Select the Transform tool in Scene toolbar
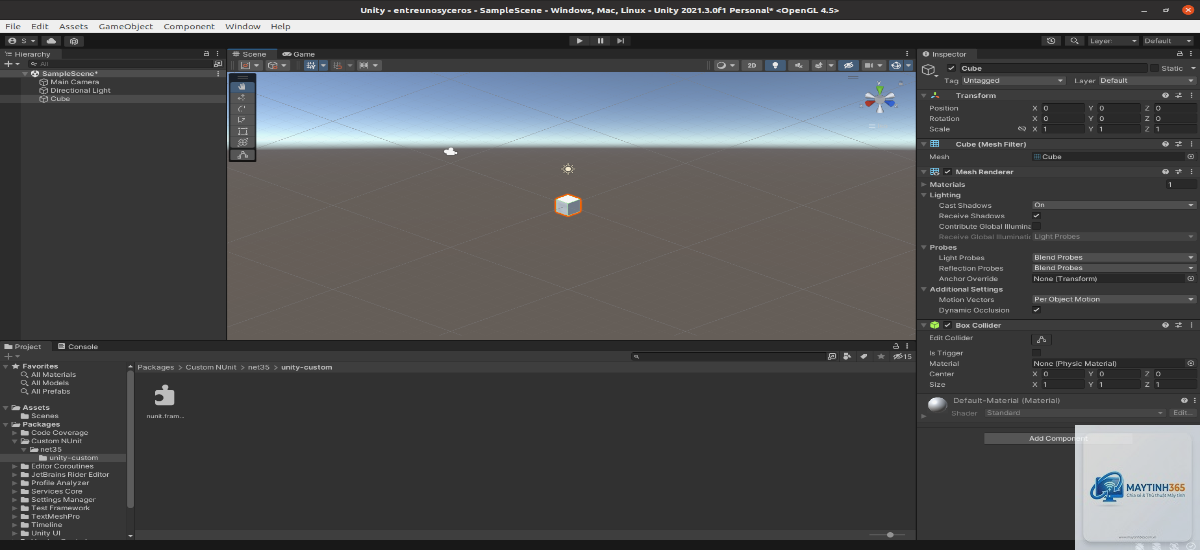Image resolution: width=1200 pixels, height=550 pixels. 242,142
